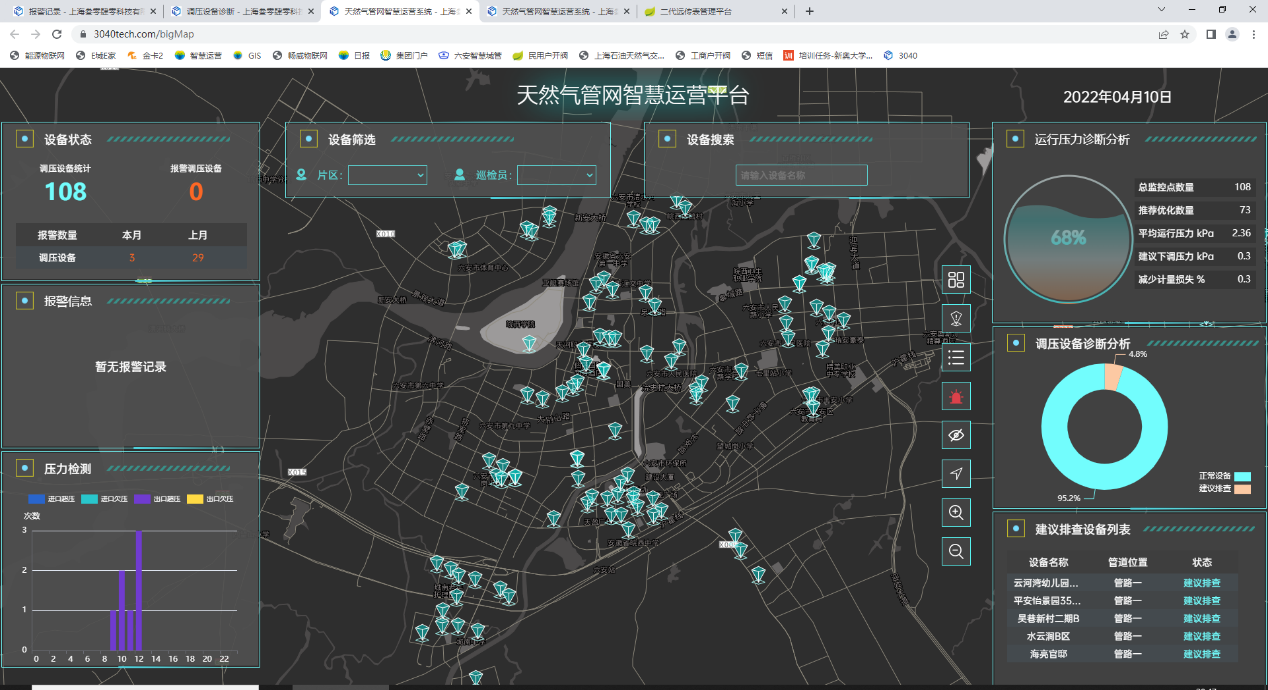Click the grid dashboard layout icon

pos(956,280)
